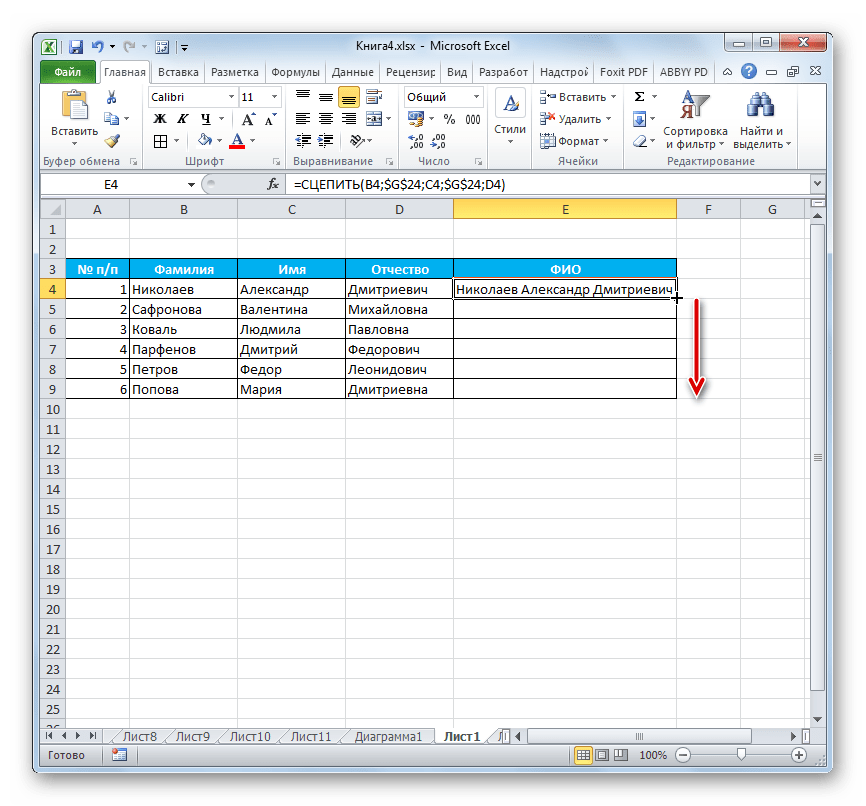This screenshot has height=806, width=866.
Task: Click the percent style icon
Action: click(x=449, y=119)
